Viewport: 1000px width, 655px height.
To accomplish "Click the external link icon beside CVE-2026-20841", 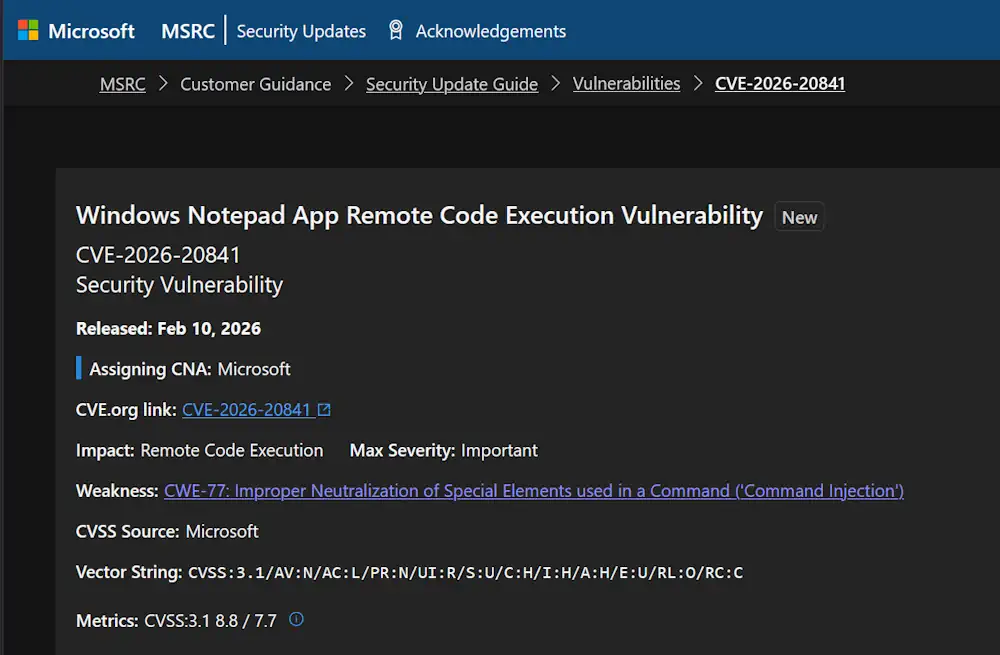I will pos(324,409).
